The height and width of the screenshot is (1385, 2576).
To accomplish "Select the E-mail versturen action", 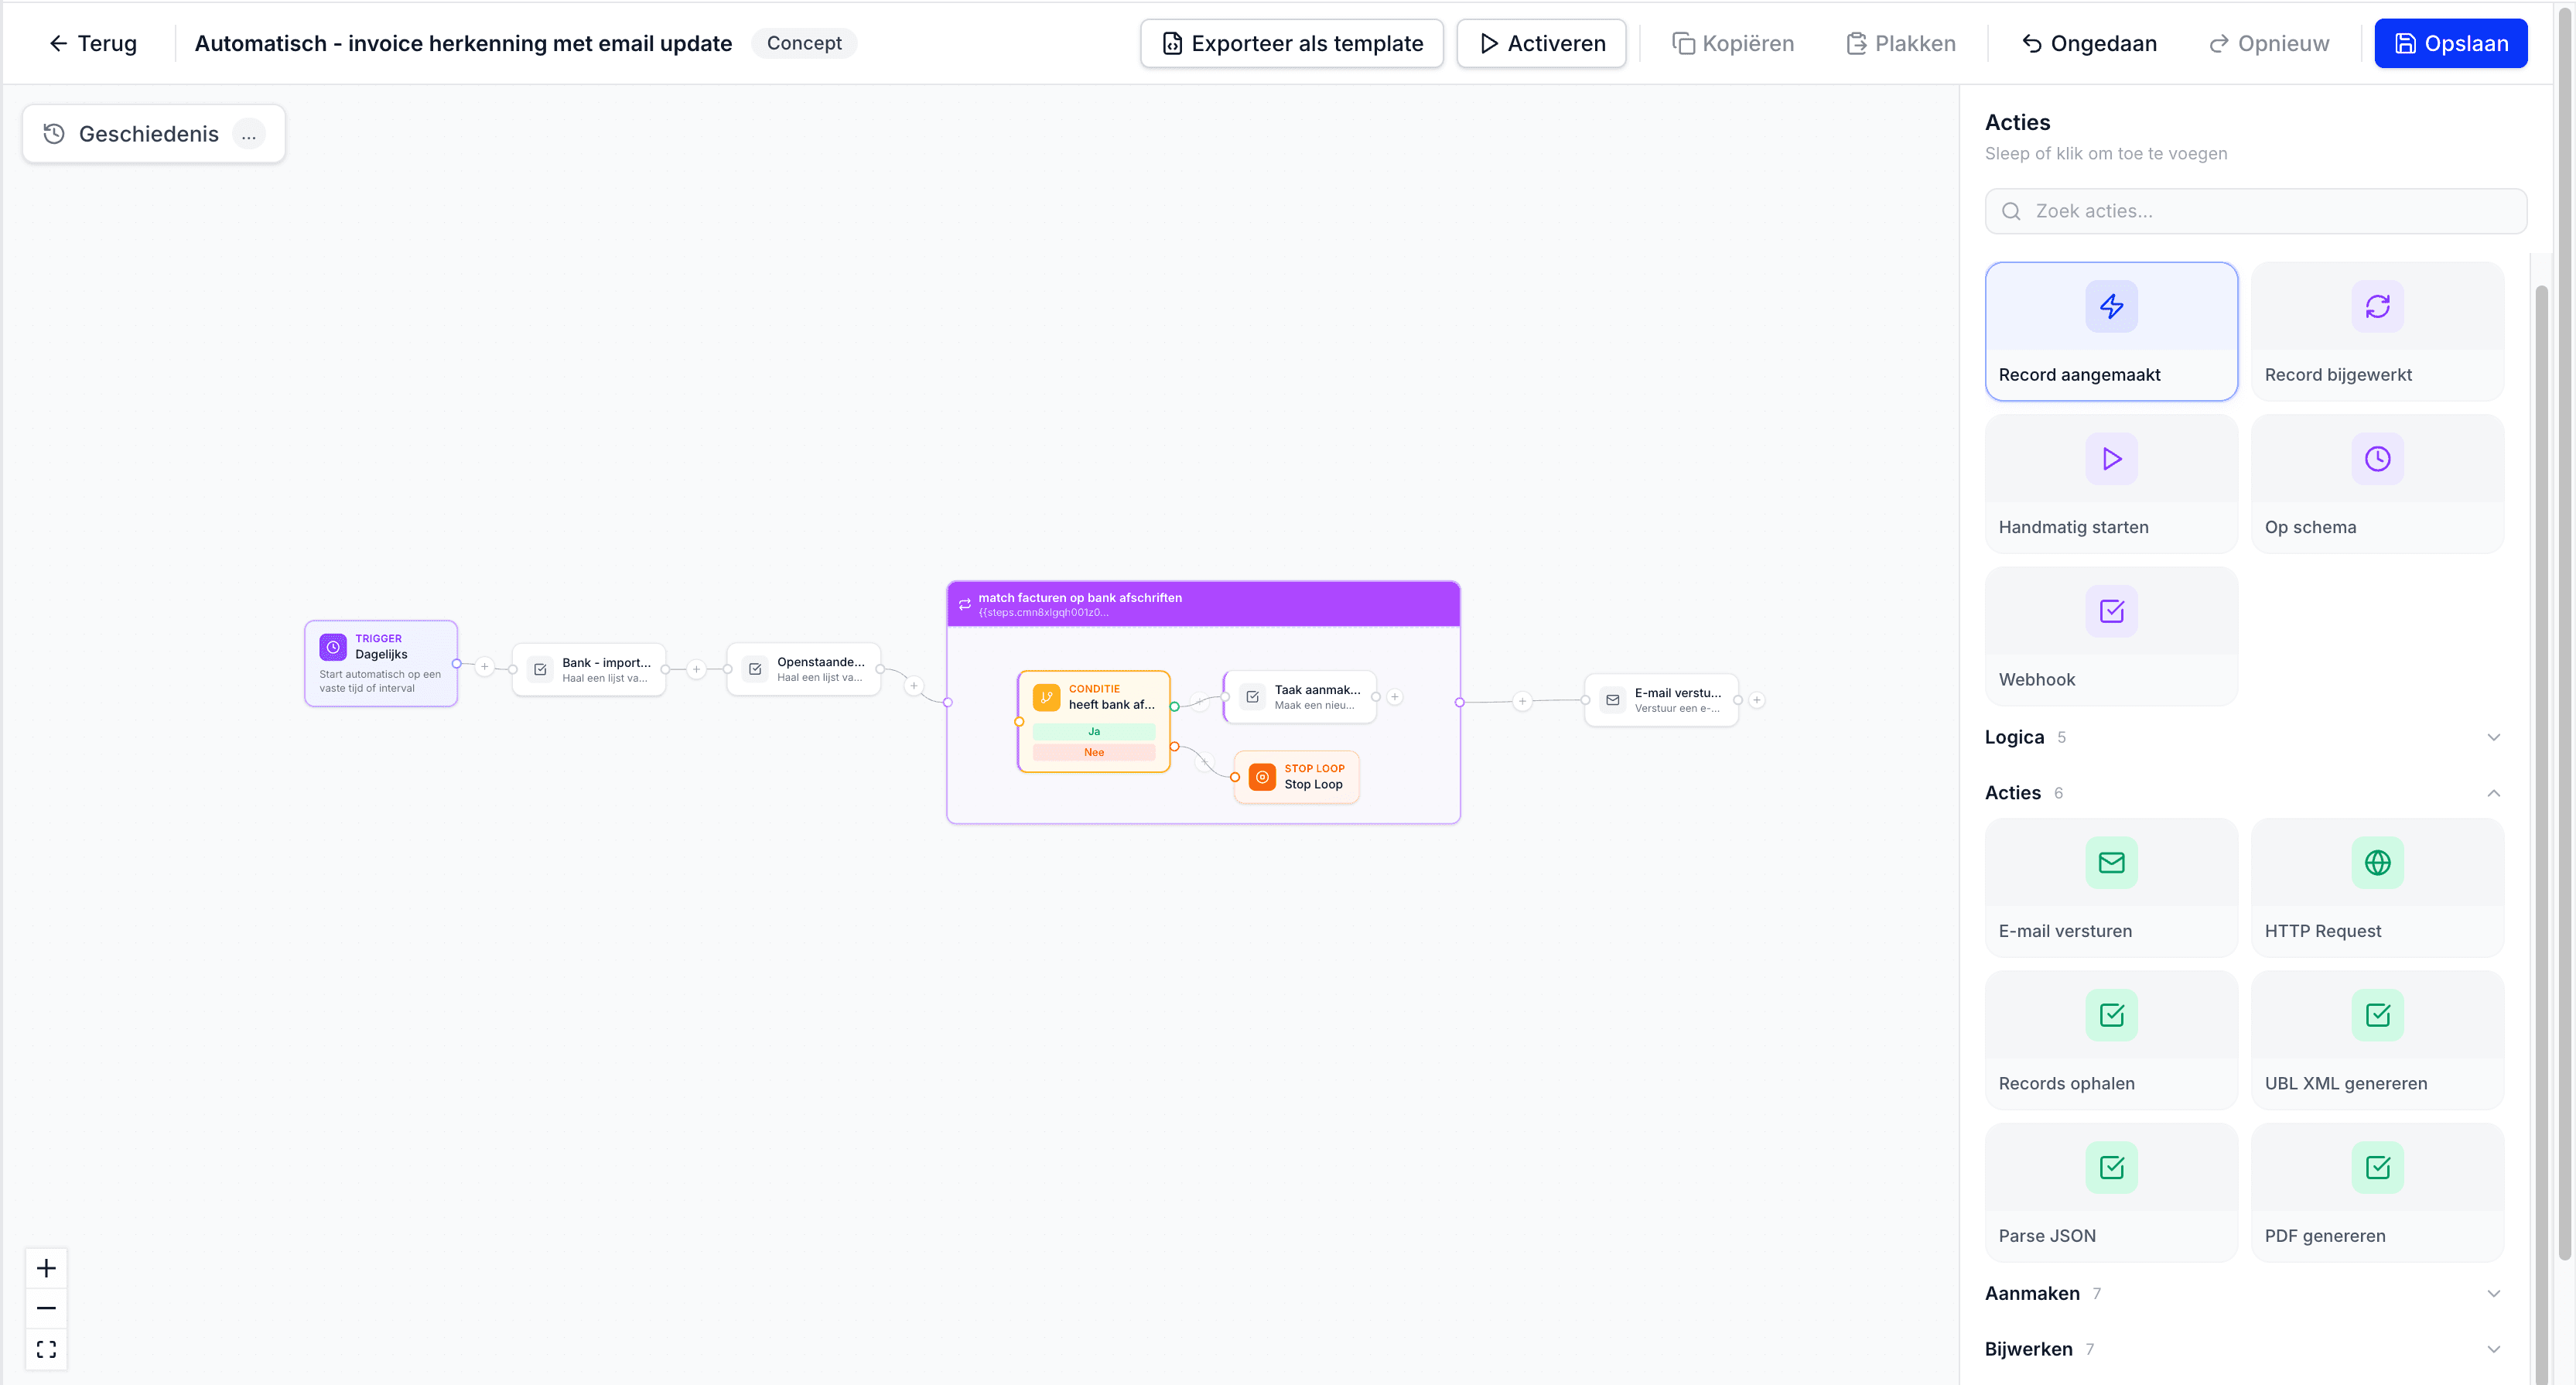I will (2111, 887).
